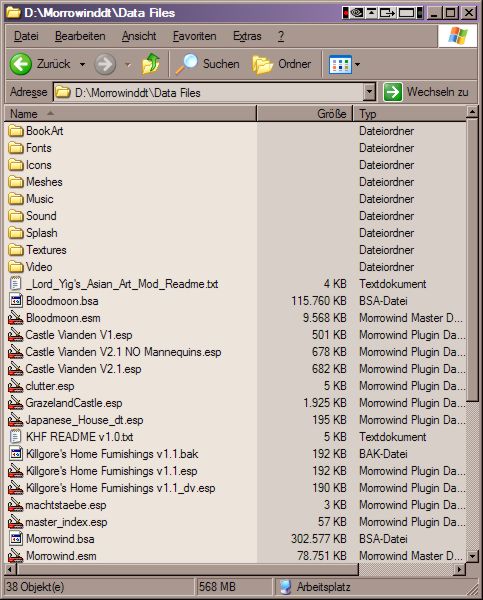Expand the view mode dropdown arrow
This screenshot has height=600, width=483.
[x=357, y=64]
